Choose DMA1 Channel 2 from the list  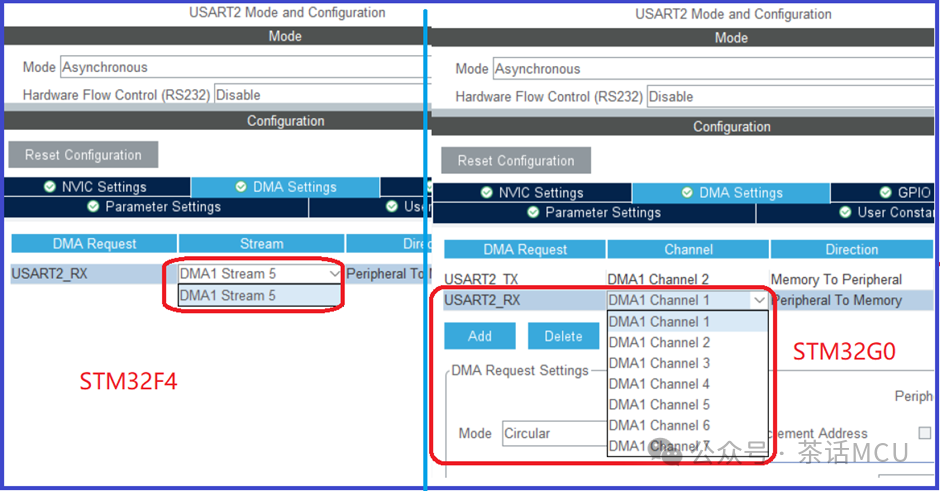coord(688,342)
